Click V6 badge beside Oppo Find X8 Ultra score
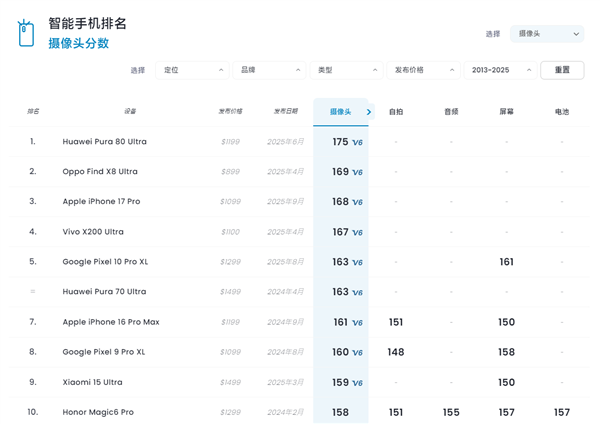The height and width of the screenshot is (424, 600). point(357,173)
